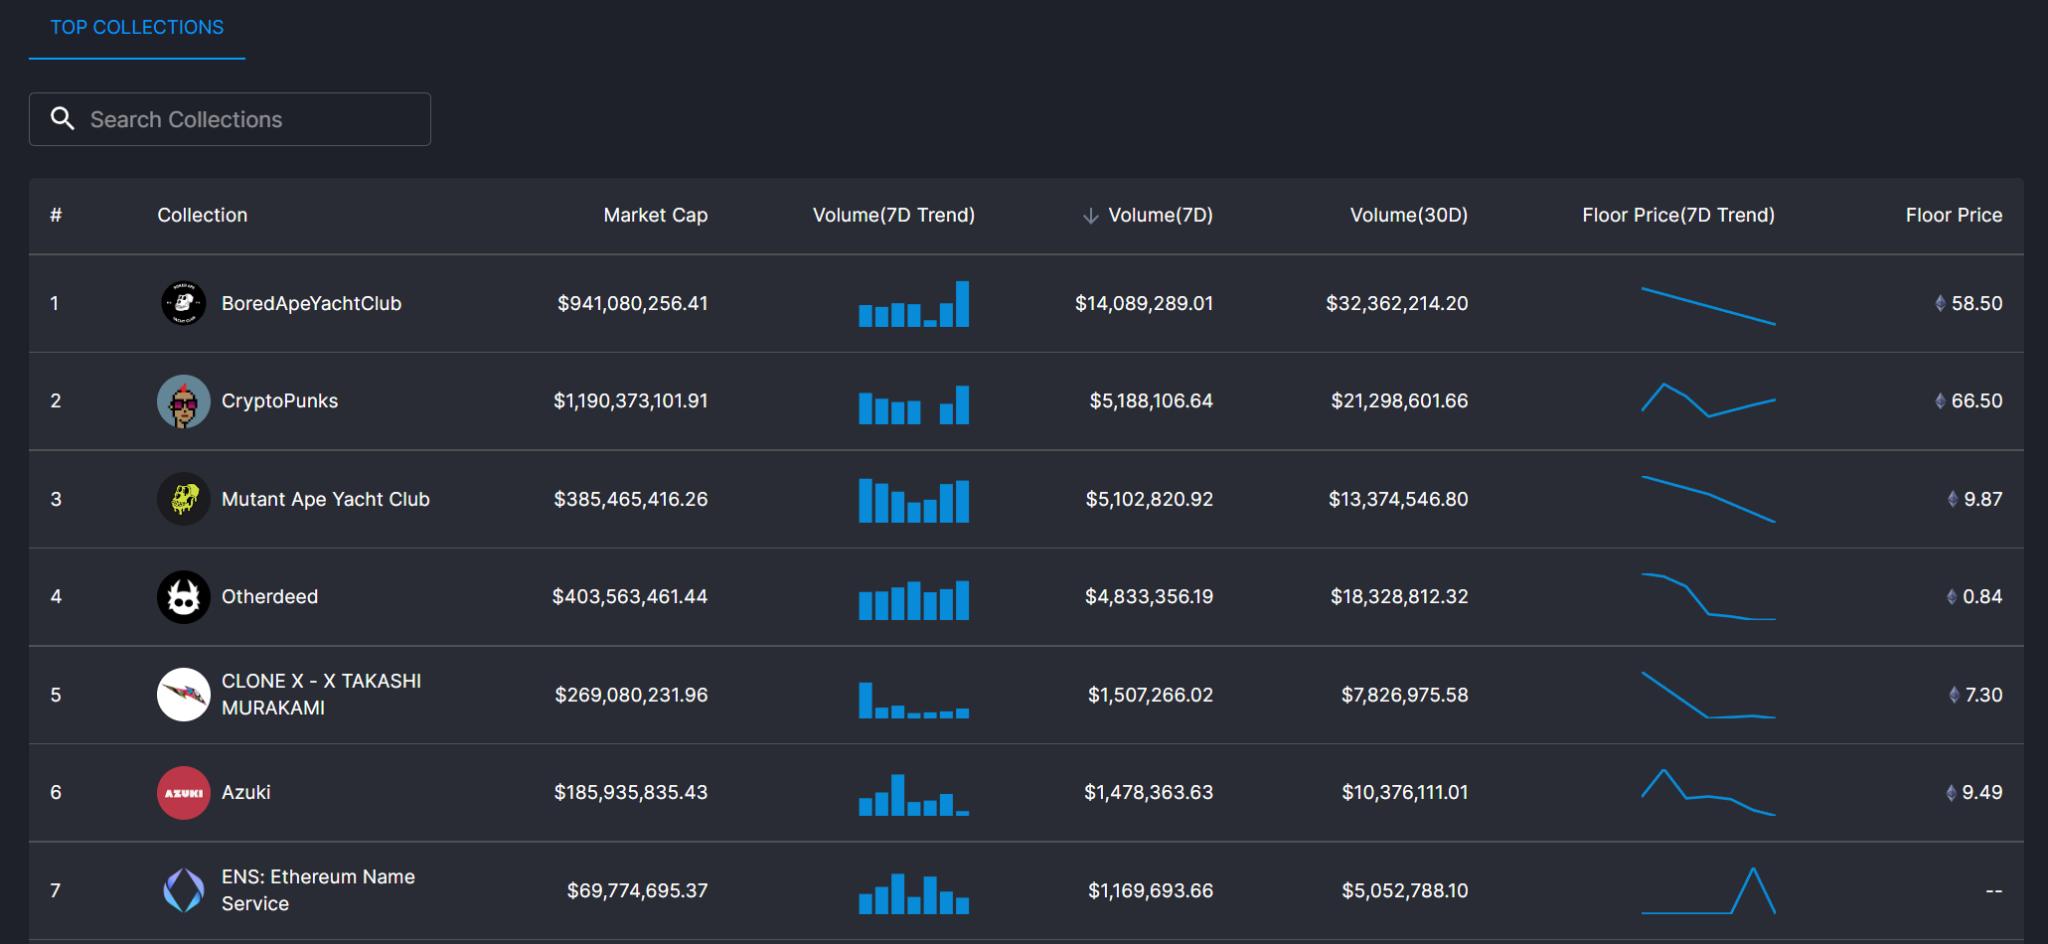Viewport: 2048px width, 944px height.
Task: Click the BoredApeYachtClub collection logo
Action: (x=183, y=303)
